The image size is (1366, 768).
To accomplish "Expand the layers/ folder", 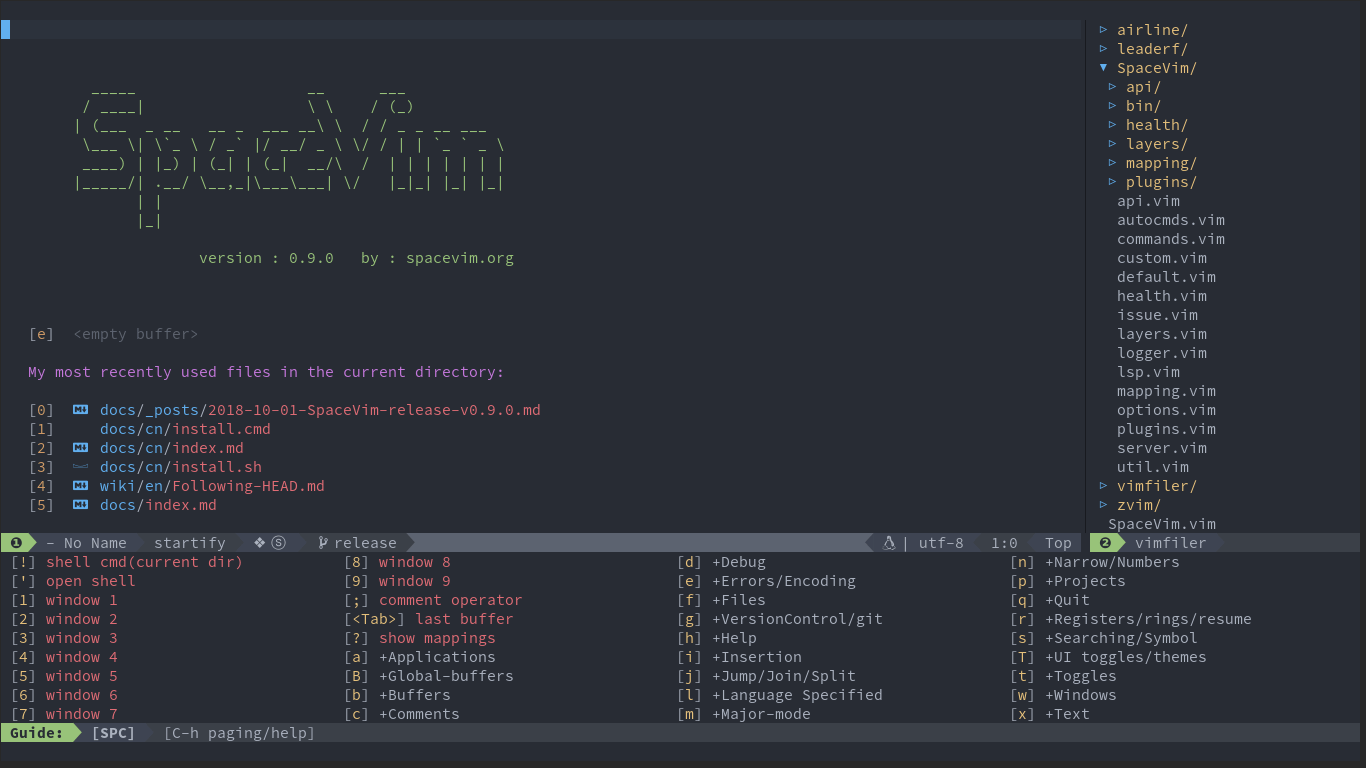I will [x=1113, y=144].
